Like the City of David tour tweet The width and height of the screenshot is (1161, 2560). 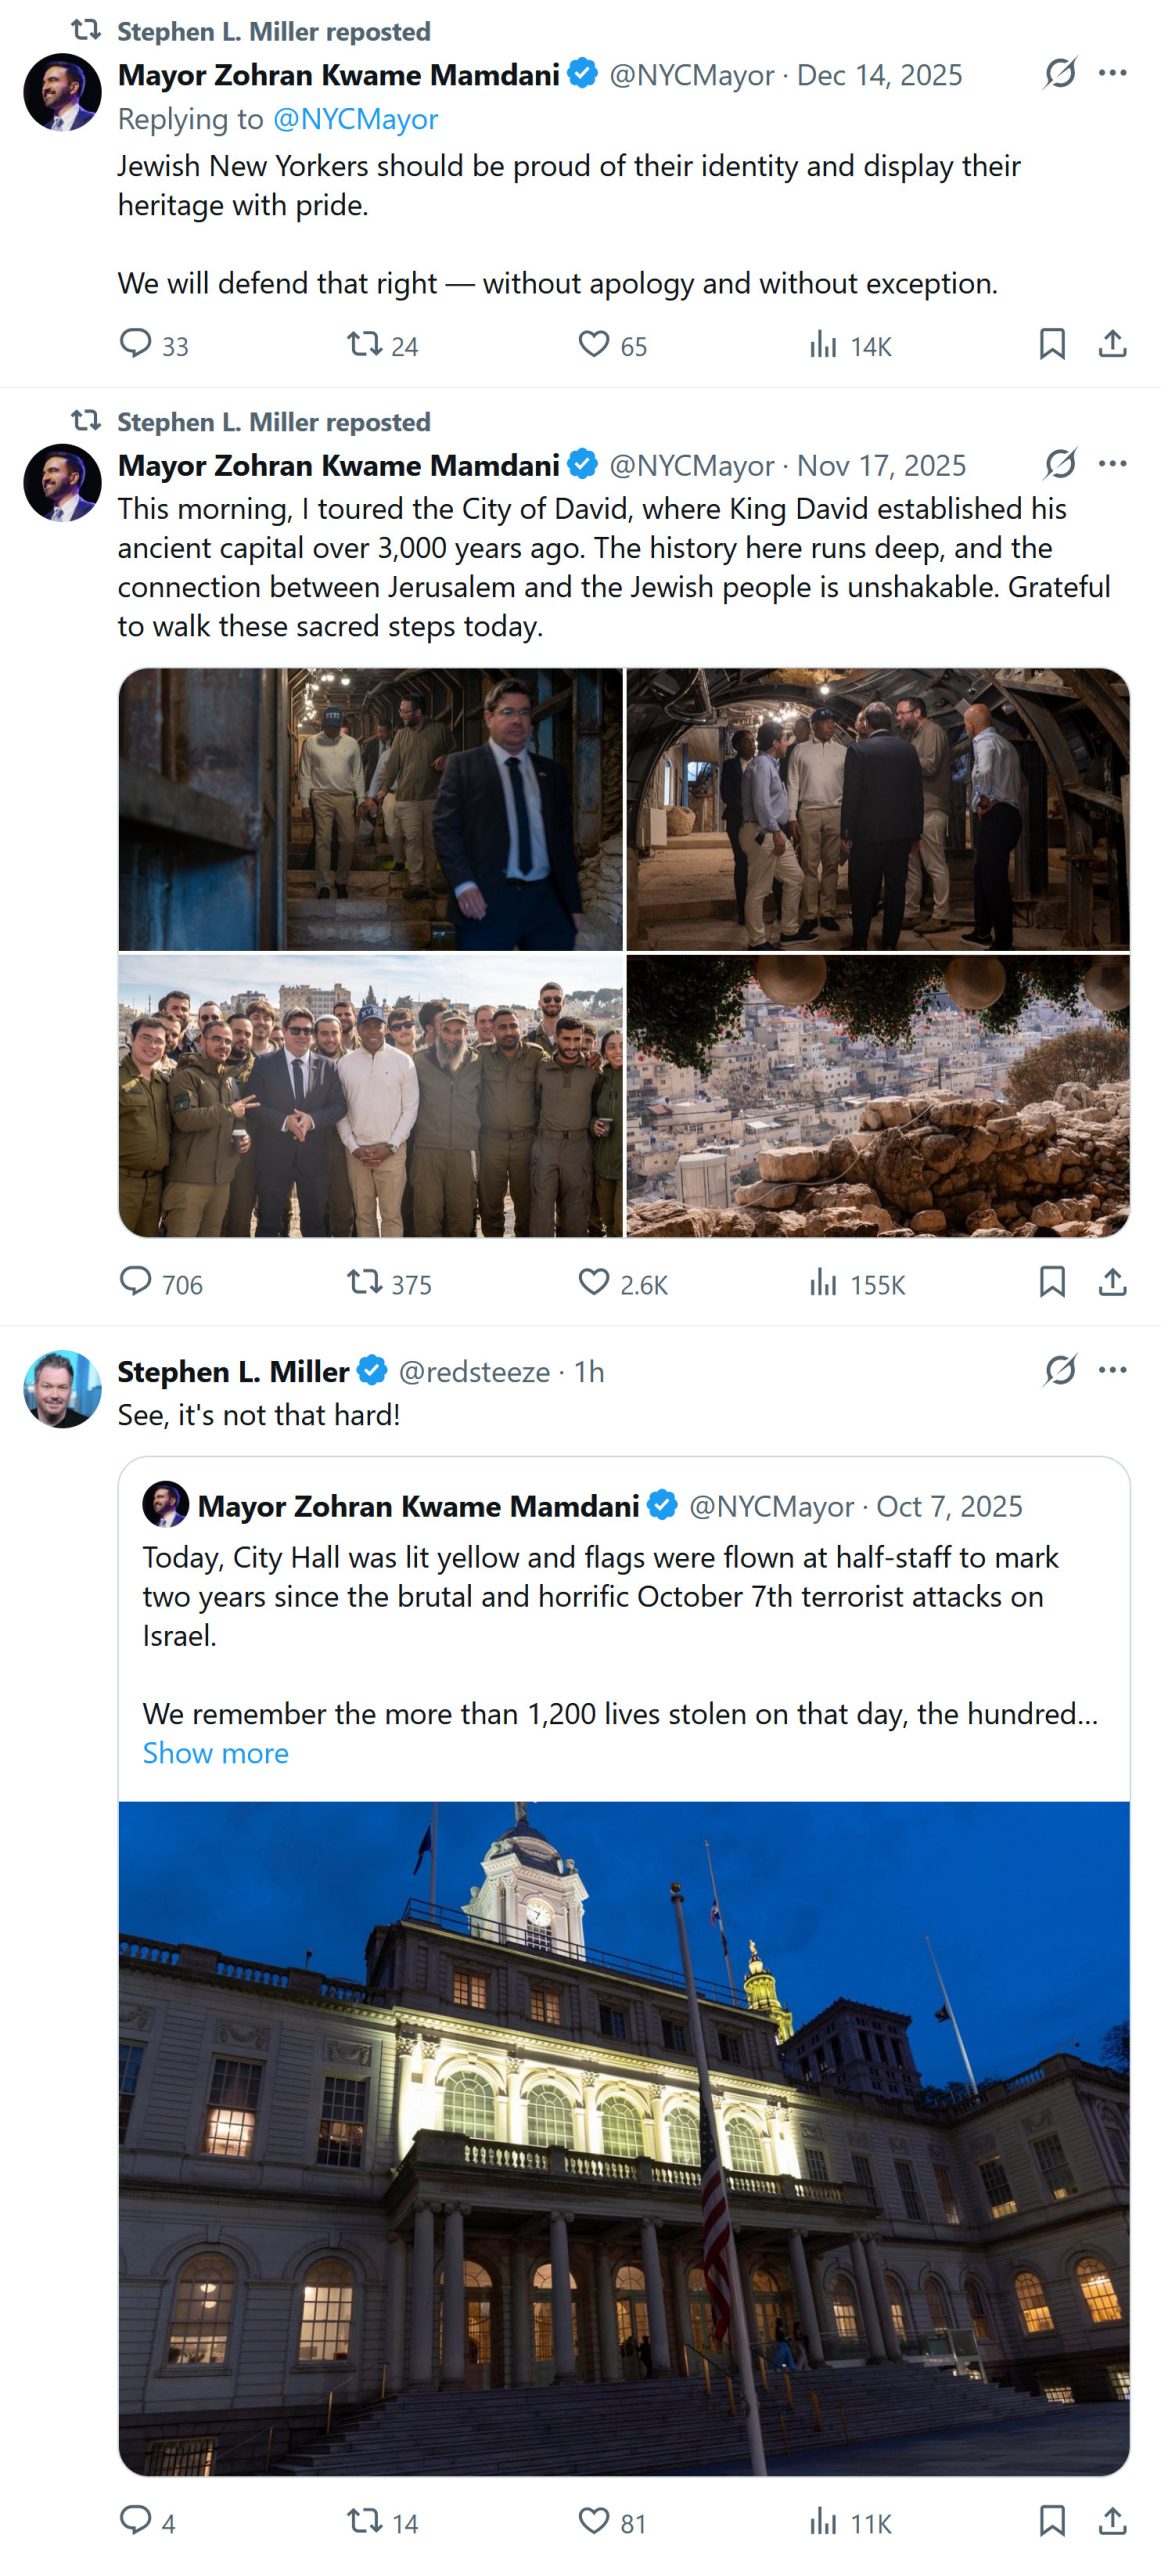(594, 1282)
